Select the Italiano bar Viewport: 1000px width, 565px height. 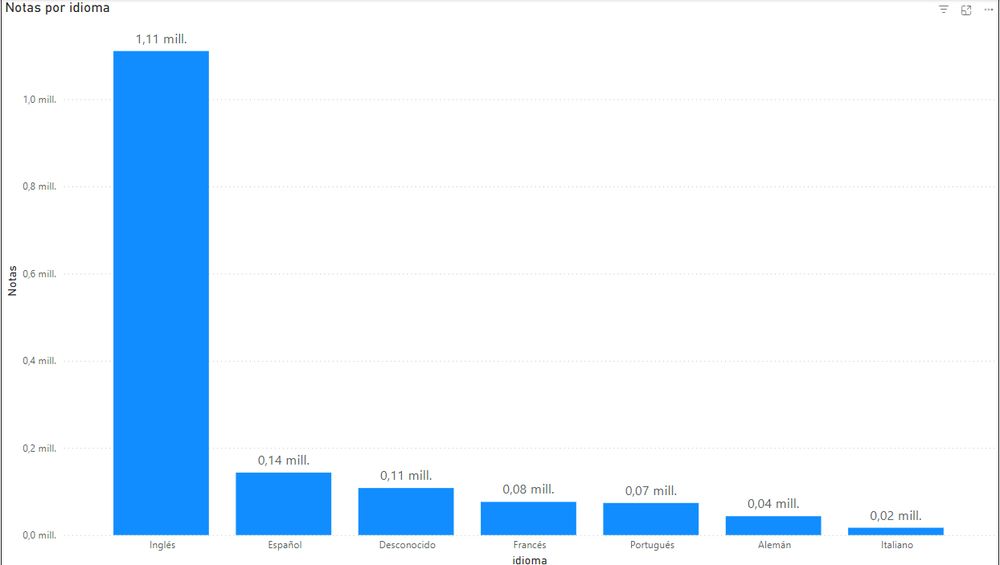coord(896,531)
